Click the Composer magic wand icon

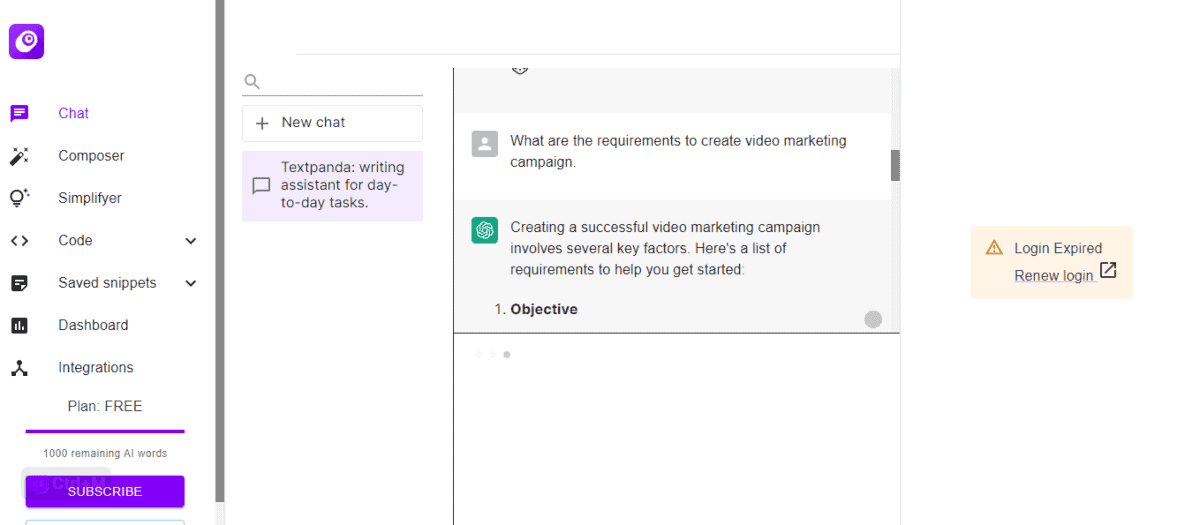[19, 156]
